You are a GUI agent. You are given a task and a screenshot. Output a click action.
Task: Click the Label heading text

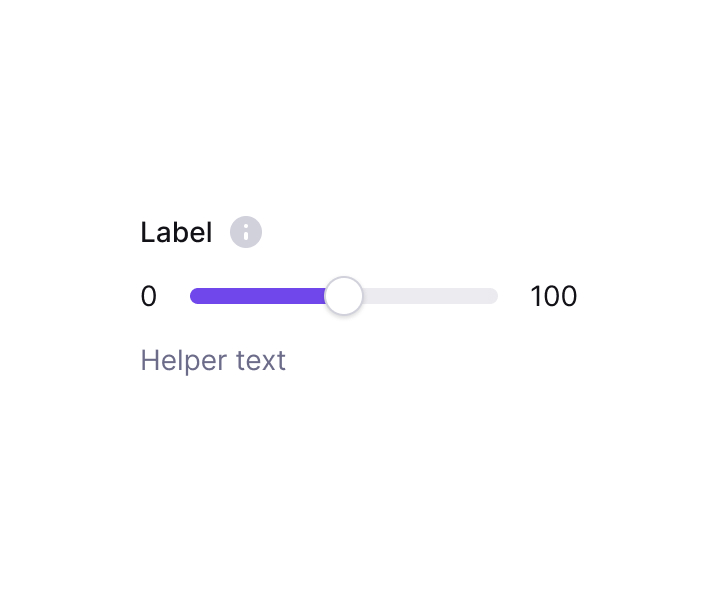pyautogui.click(x=176, y=232)
